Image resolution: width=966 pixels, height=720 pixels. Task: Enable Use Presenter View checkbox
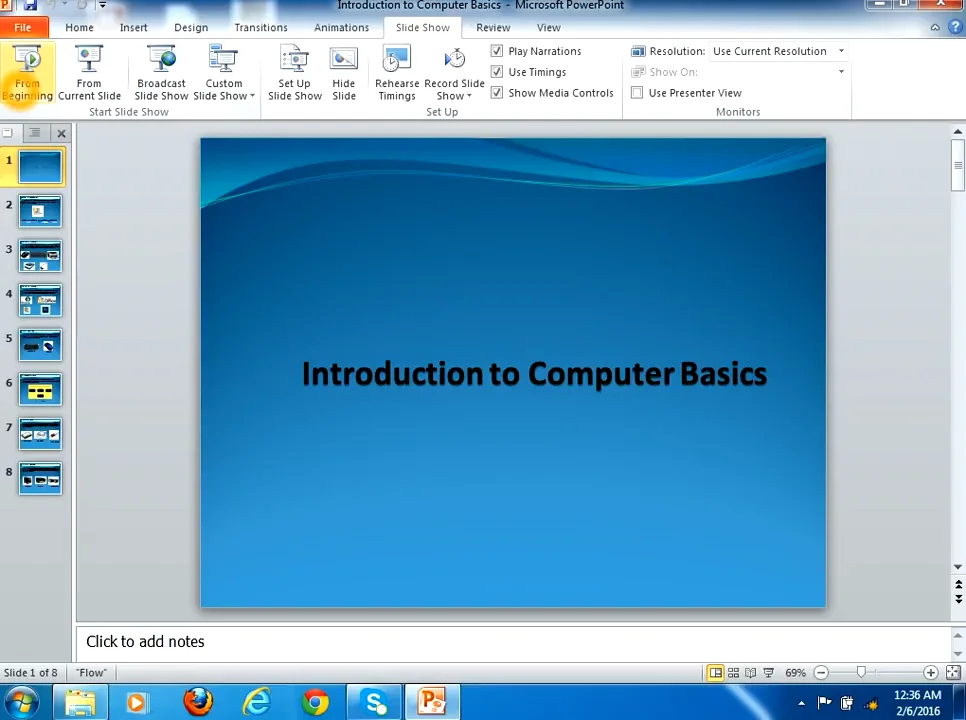pos(637,93)
